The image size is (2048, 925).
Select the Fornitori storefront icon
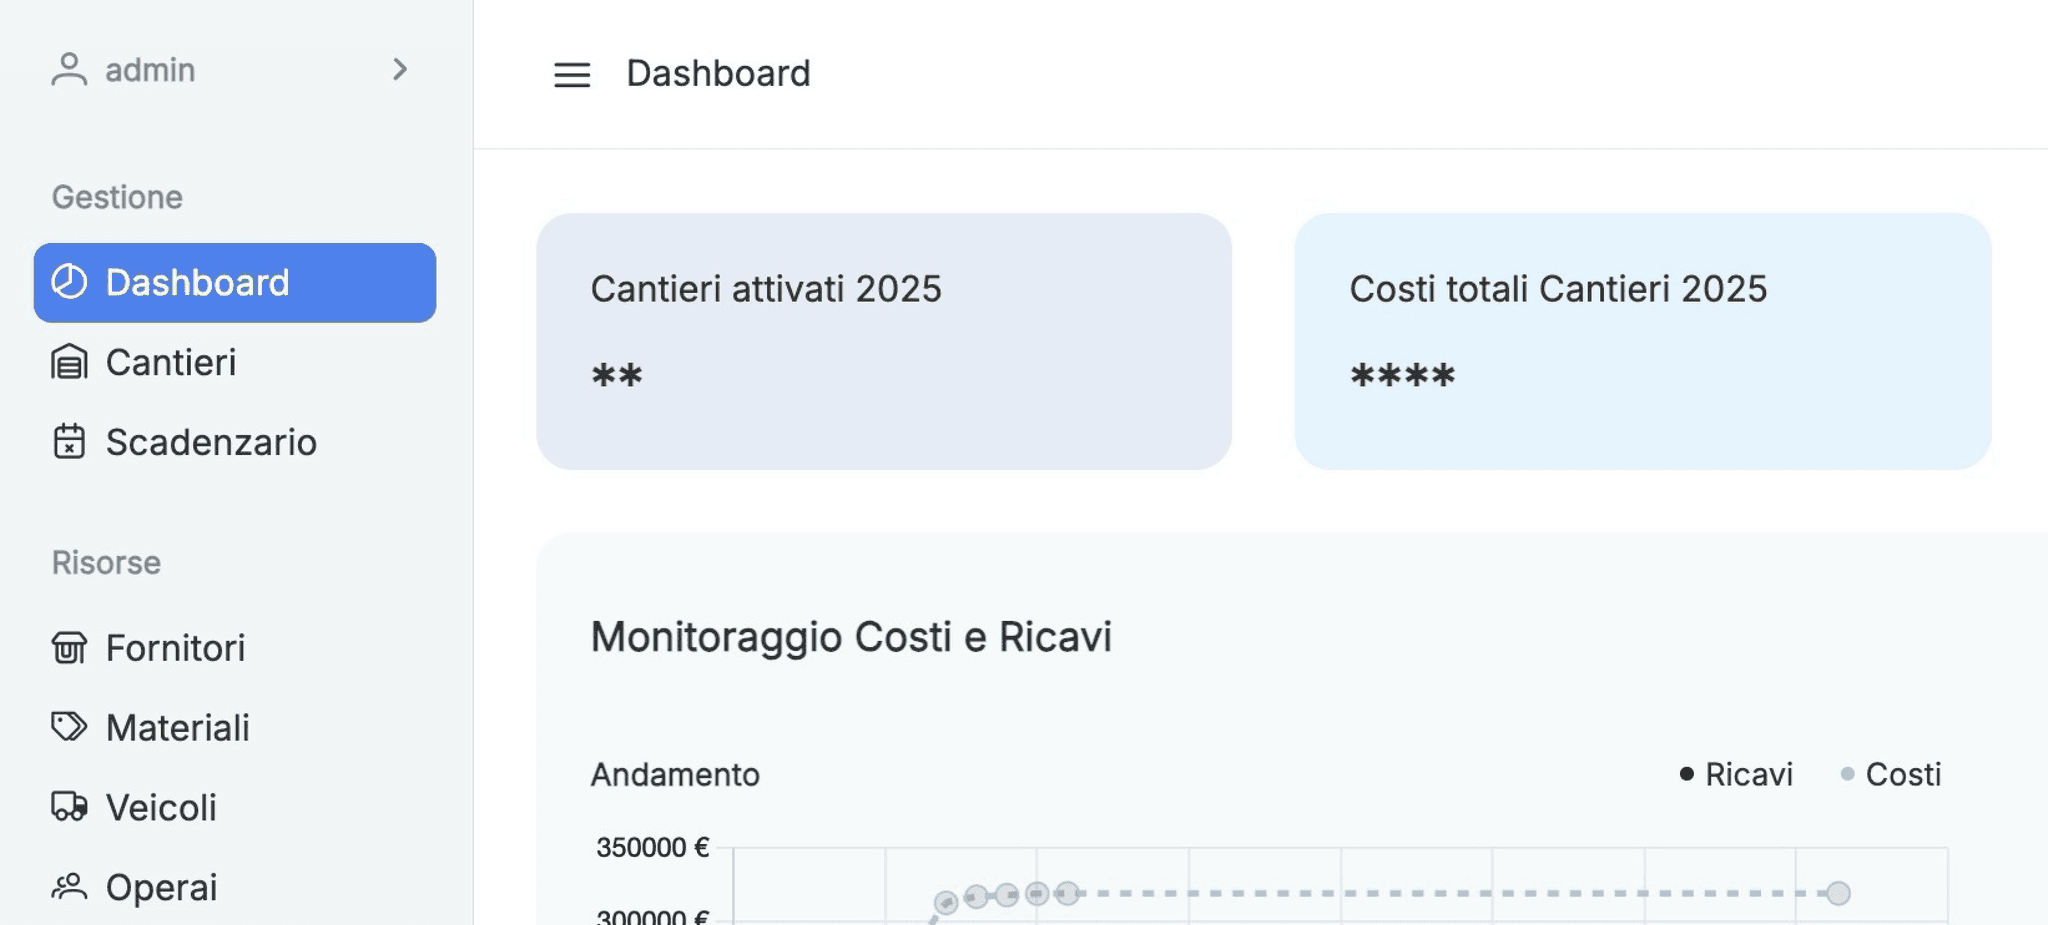click(x=68, y=648)
